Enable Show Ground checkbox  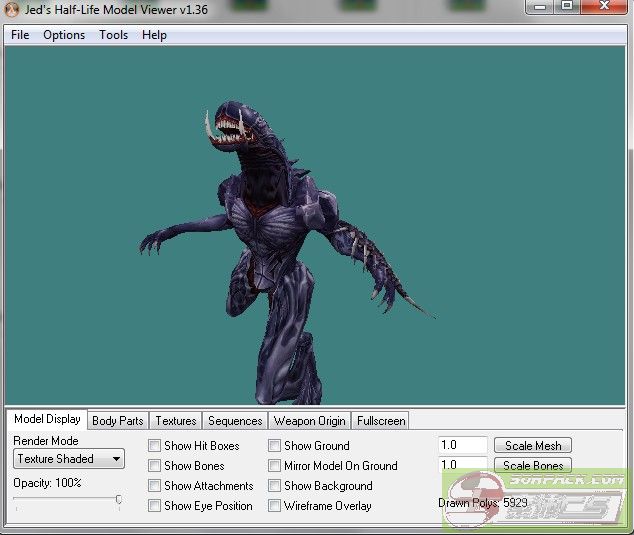click(x=275, y=446)
